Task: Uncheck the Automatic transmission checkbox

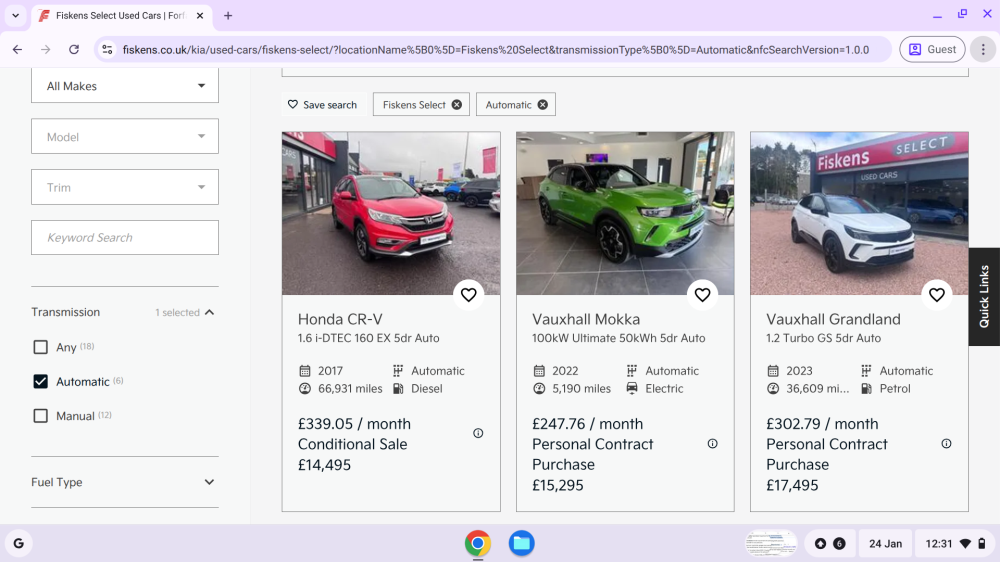Action: point(40,381)
